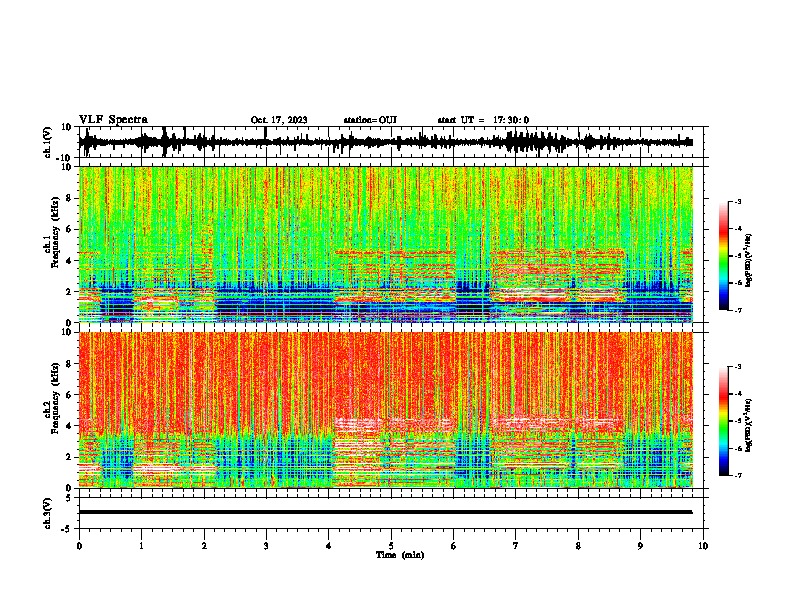Image resolution: width=792 pixels, height=612 pixels.
Task: Click the "station=OUI" header label
Action: pyautogui.click(x=370, y=120)
